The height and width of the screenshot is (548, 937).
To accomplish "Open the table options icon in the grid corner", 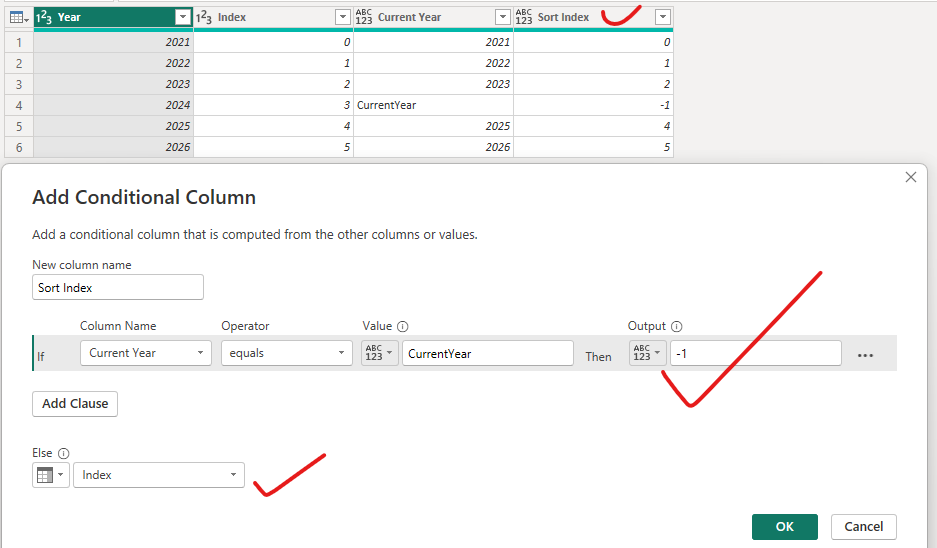I will [x=19, y=18].
